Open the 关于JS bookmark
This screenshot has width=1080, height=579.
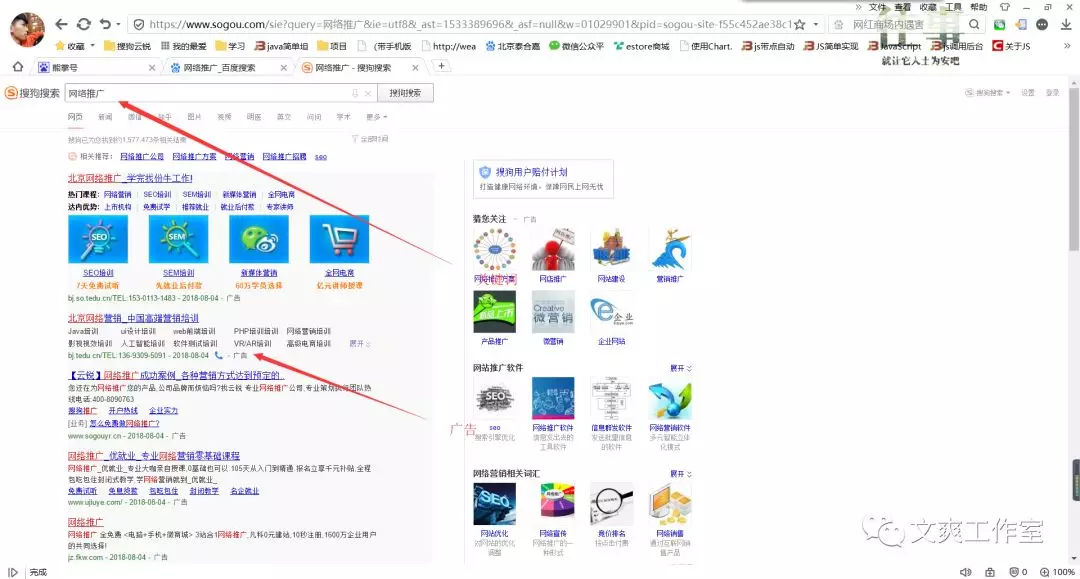[x=1011, y=46]
